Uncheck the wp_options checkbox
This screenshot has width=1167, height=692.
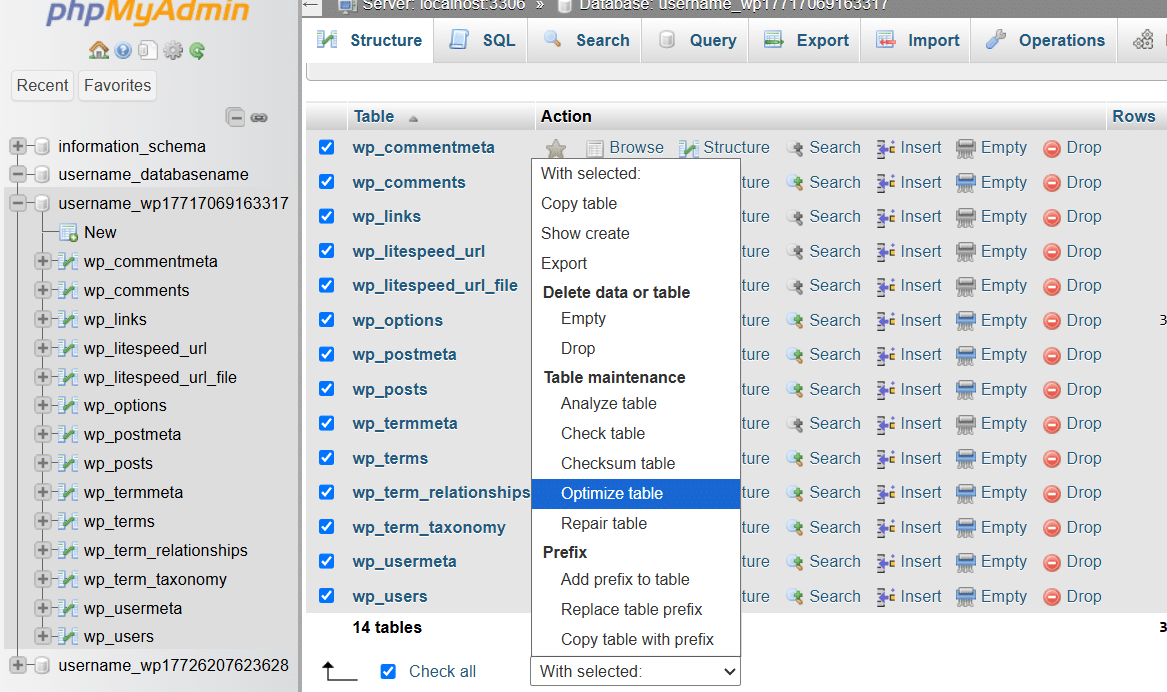(327, 319)
